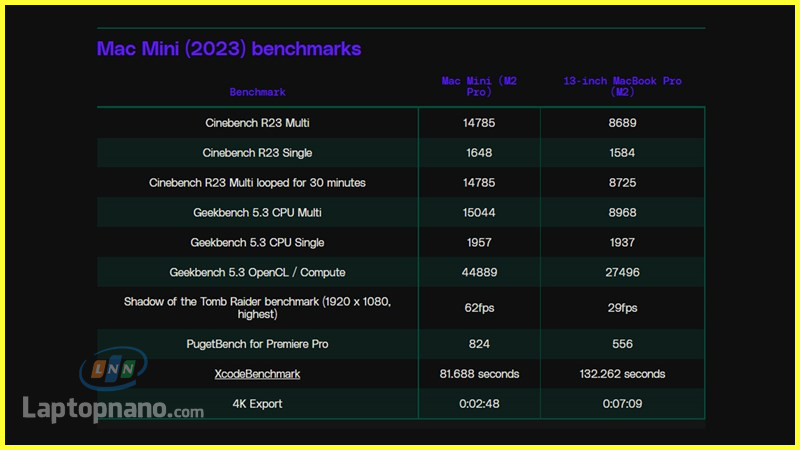The image size is (800, 450).
Task: Click the Cinebench R23 Single row label
Action: (x=257, y=153)
